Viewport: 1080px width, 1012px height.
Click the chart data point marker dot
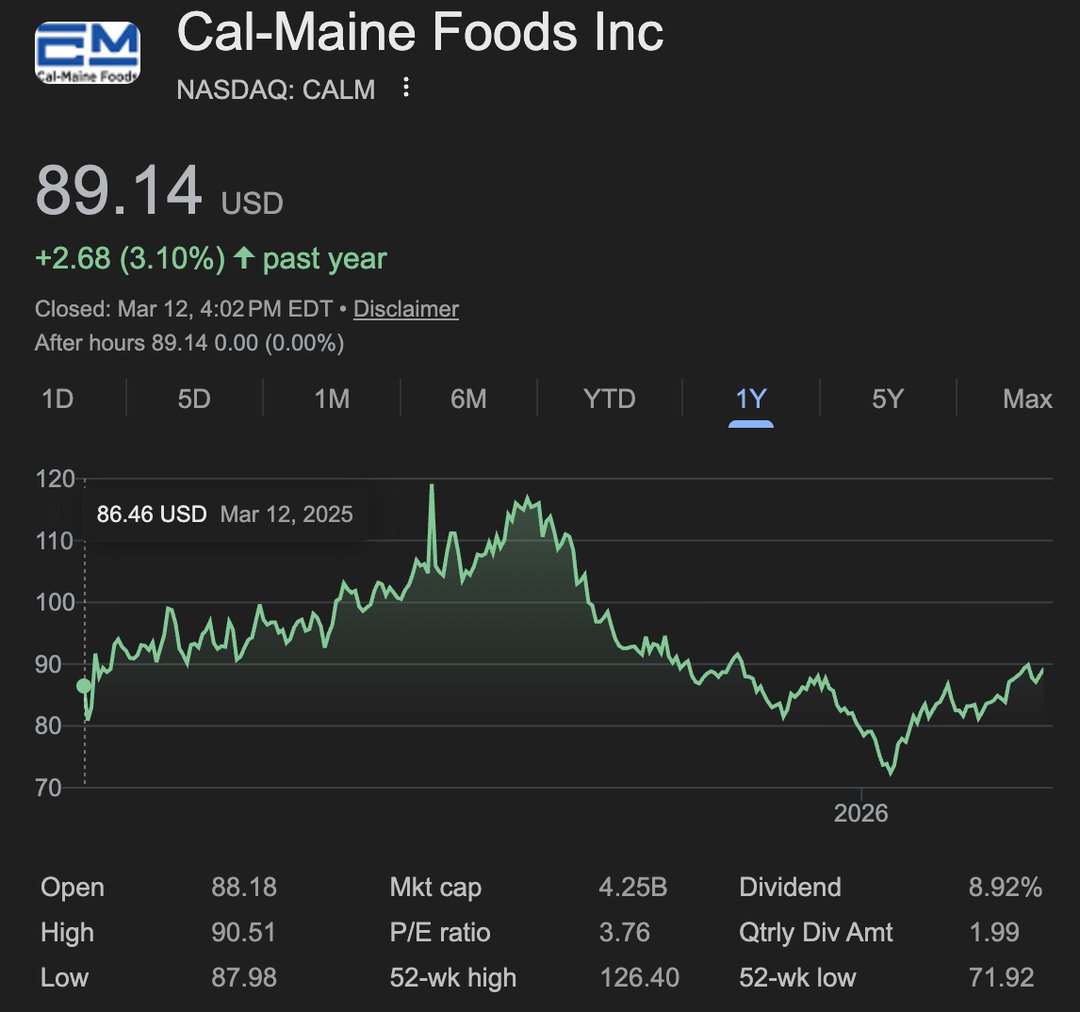click(84, 686)
